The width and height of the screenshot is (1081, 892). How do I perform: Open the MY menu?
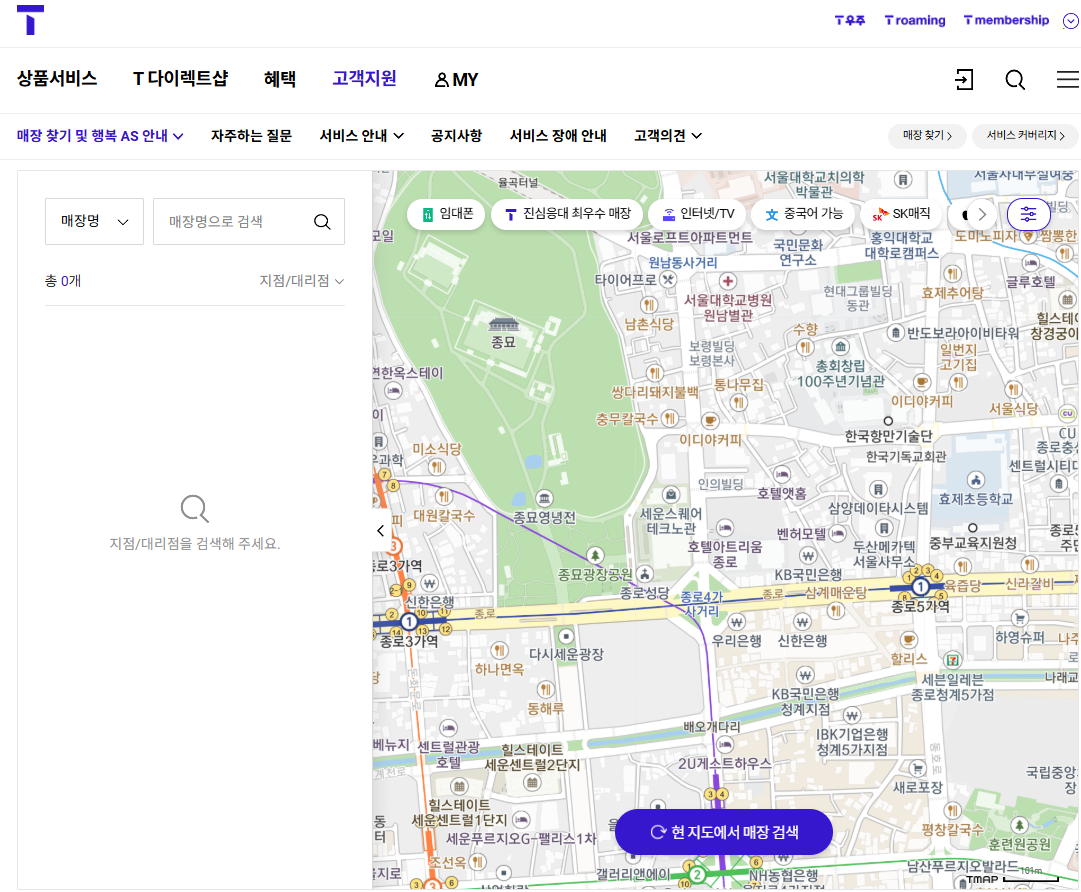(456, 80)
